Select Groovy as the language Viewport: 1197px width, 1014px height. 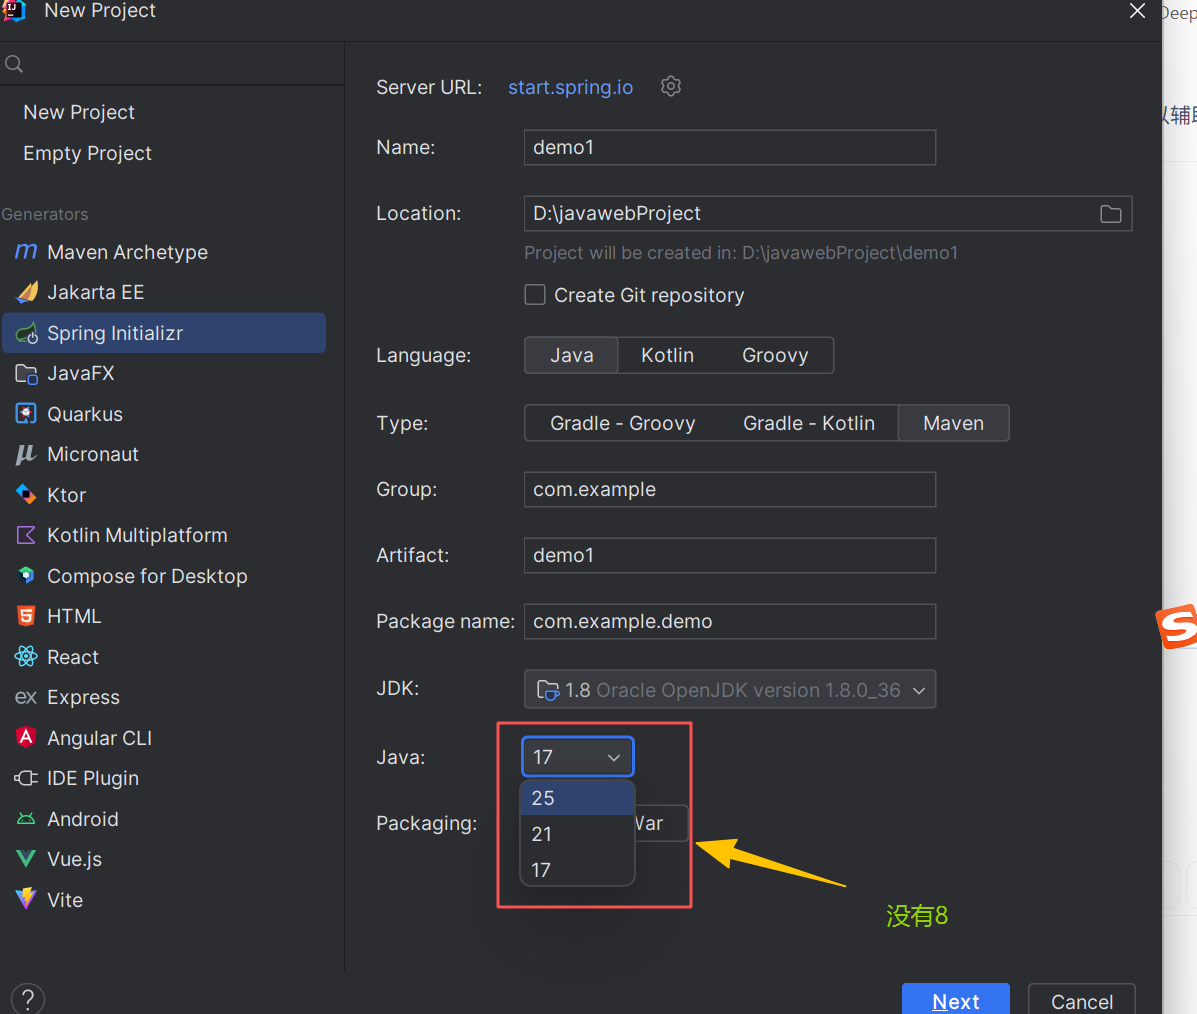(x=775, y=356)
